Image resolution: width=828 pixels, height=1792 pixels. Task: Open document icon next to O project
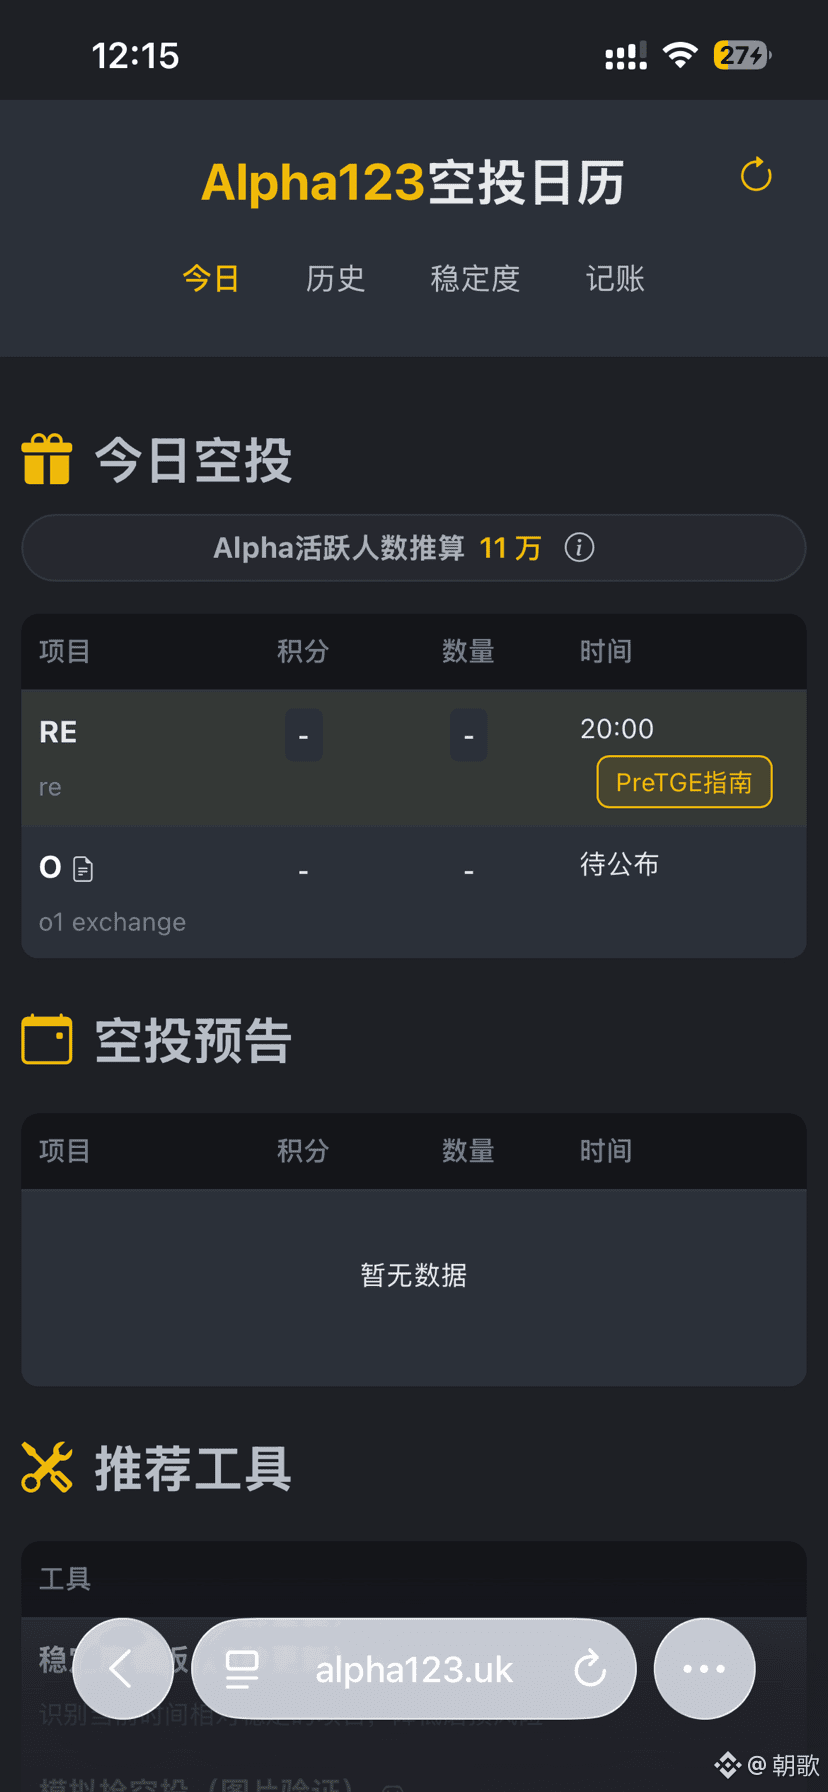(x=83, y=869)
